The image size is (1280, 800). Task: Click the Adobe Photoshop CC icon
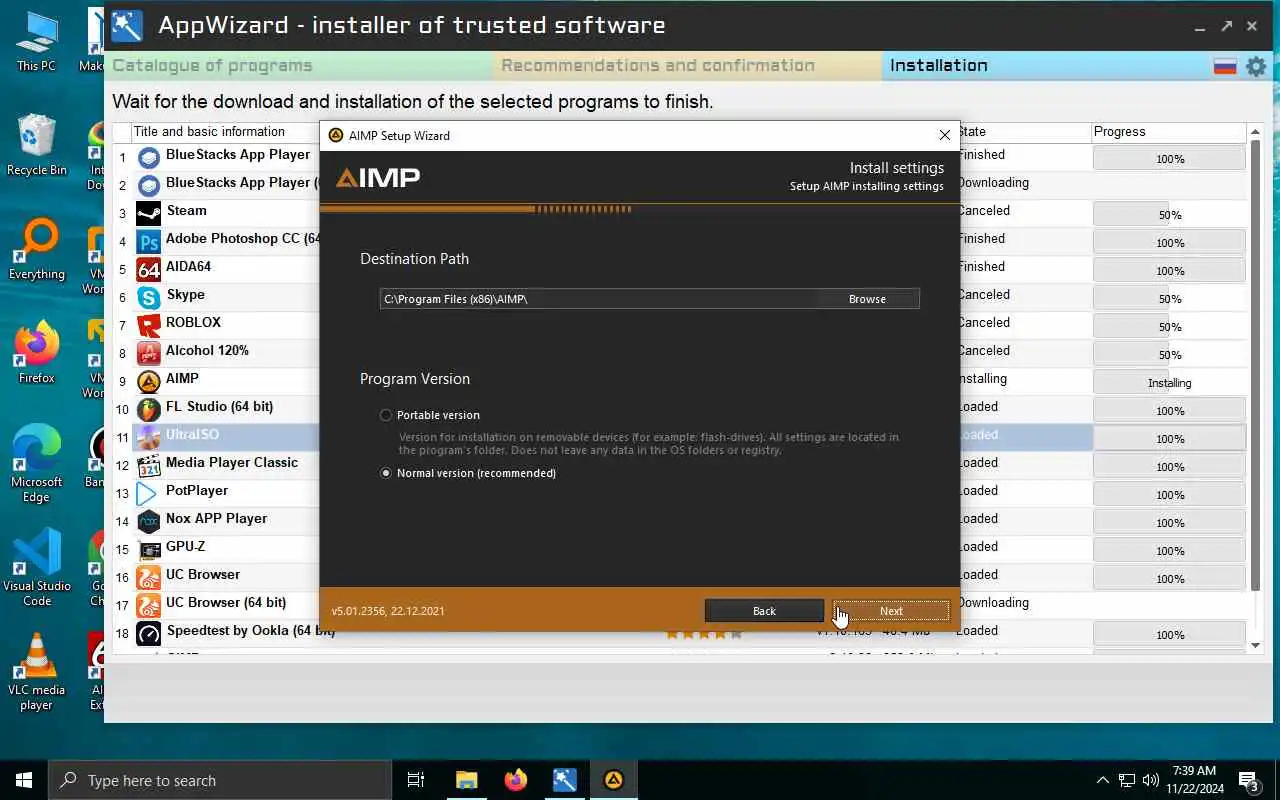pyautogui.click(x=149, y=241)
